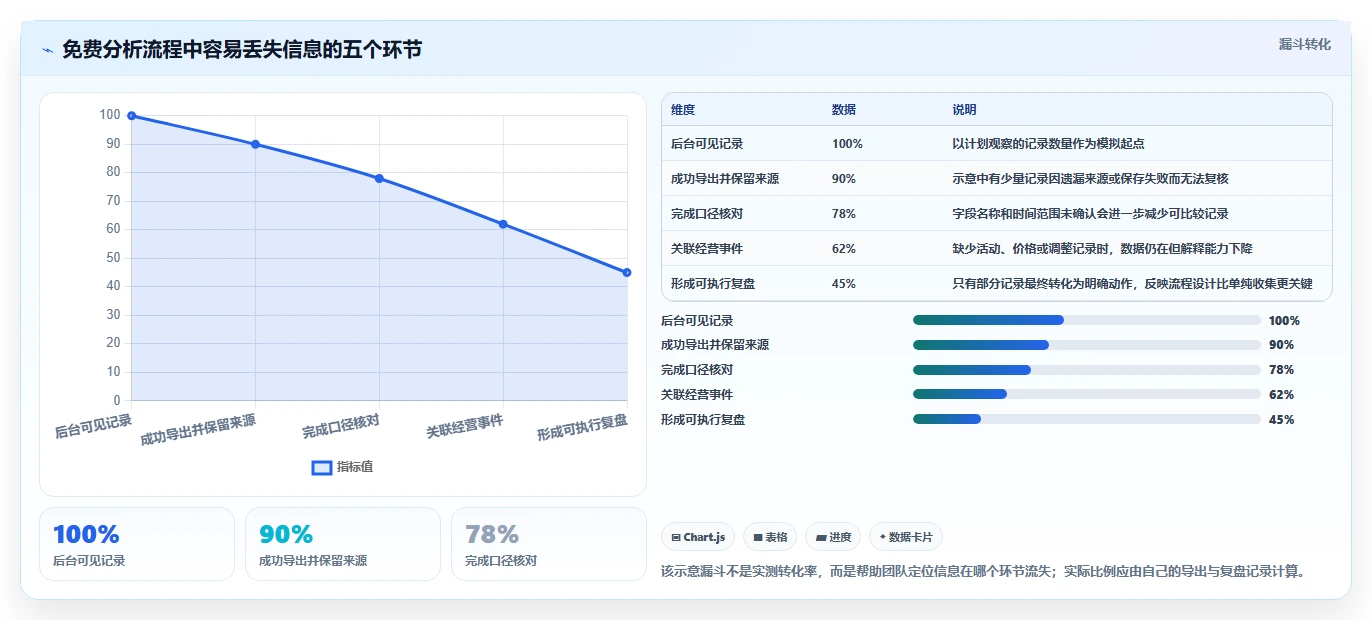The image size is (1372, 620).
Task: Toggle the 指标值 legend color box
Action: click(322, 467)
